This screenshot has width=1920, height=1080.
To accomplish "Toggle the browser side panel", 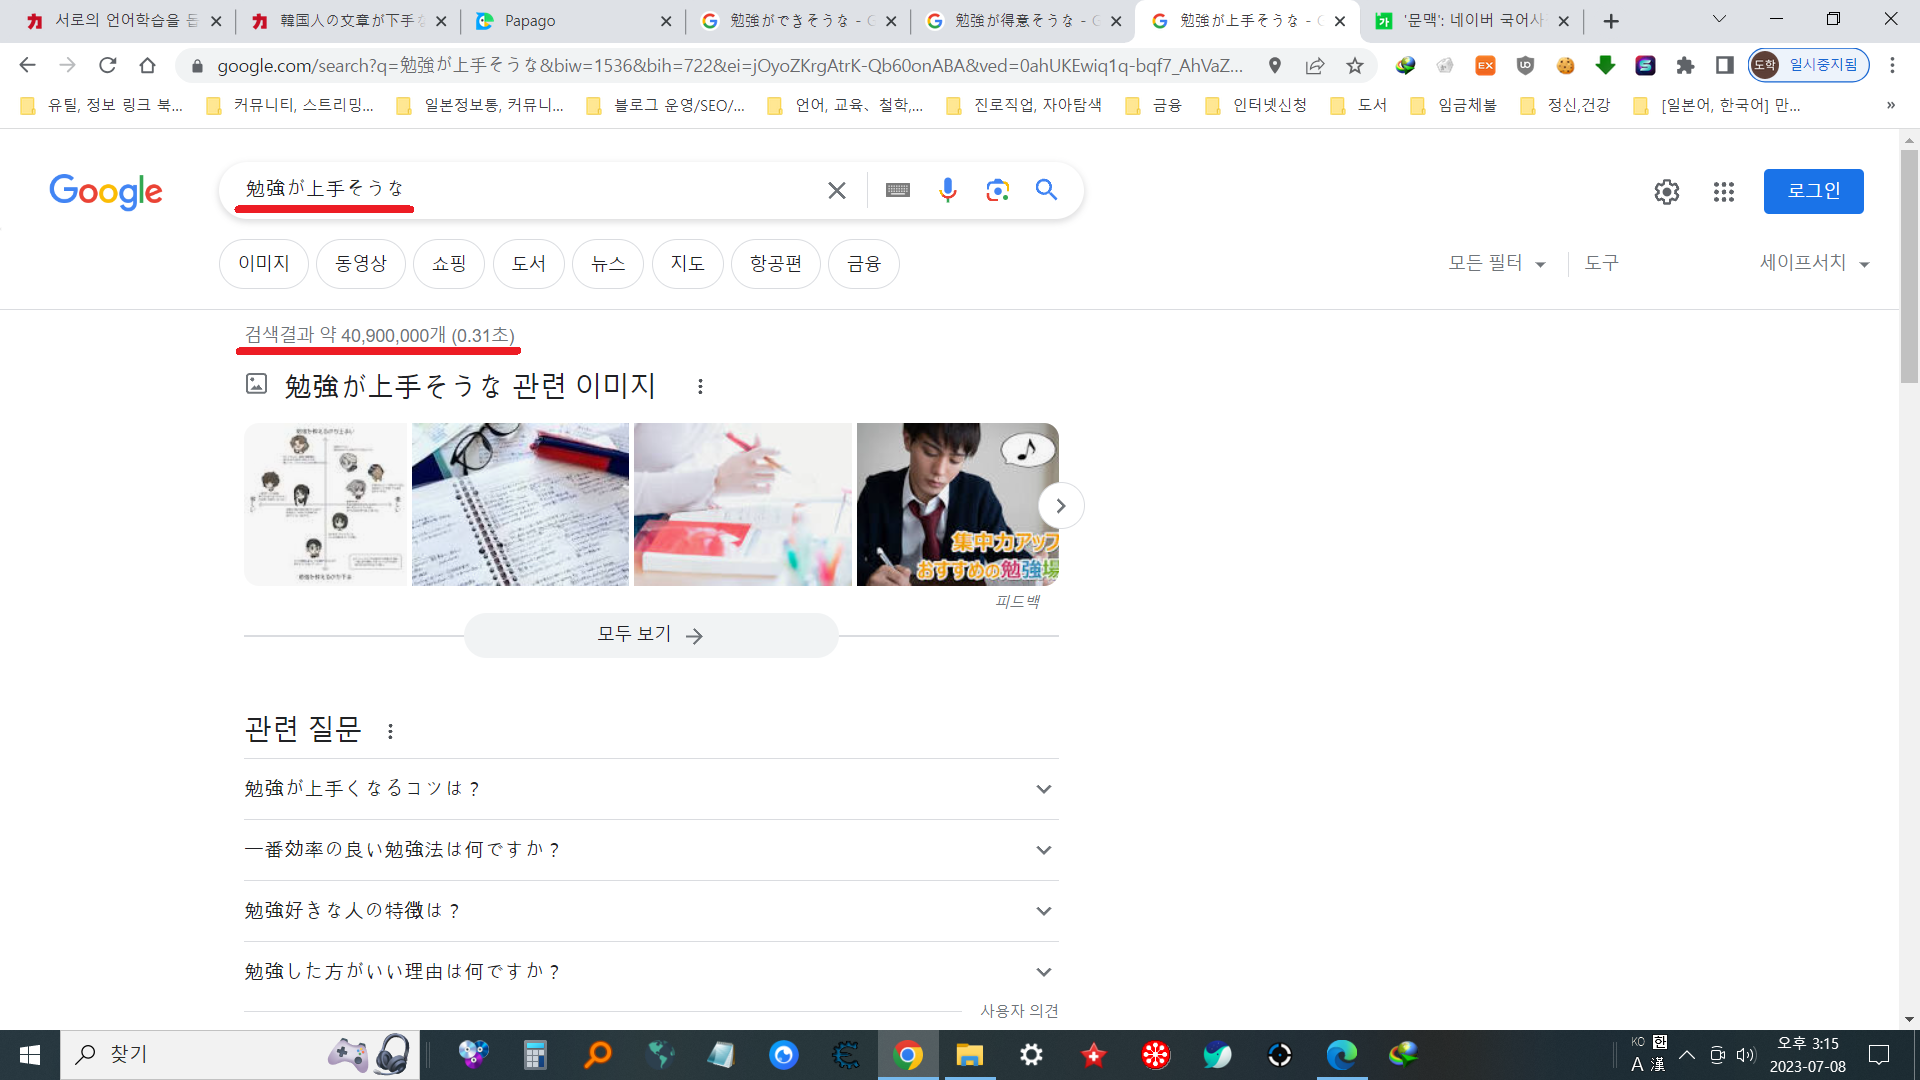I will coord(1724,66).
